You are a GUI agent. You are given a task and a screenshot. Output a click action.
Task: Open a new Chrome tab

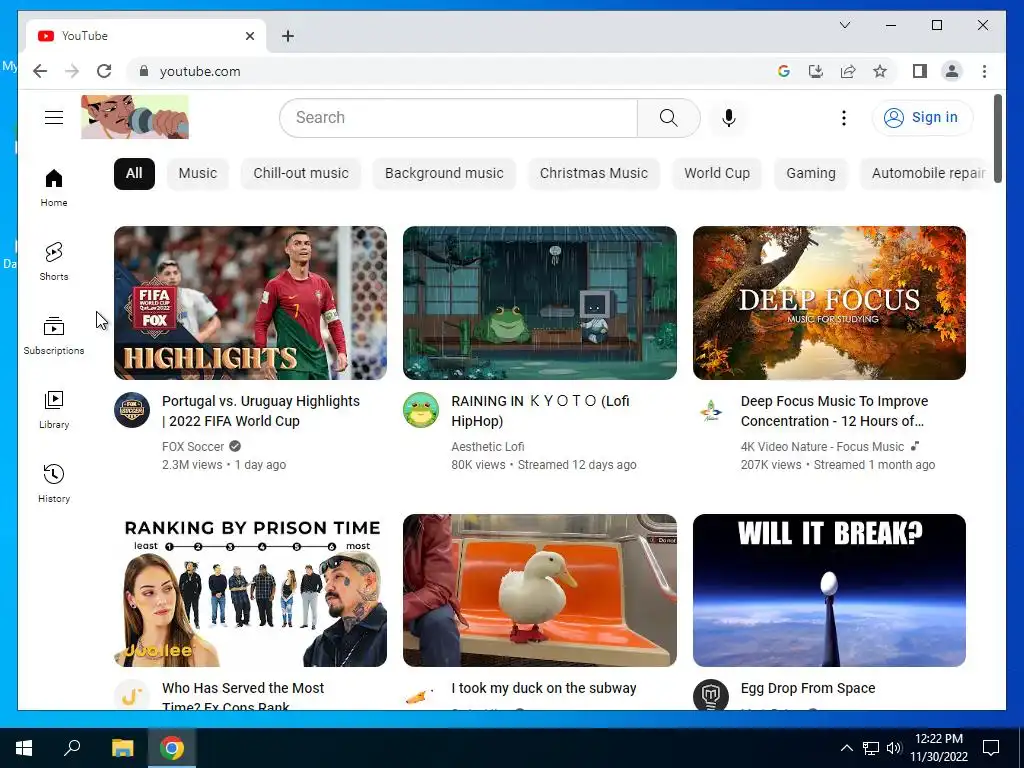pyautogui.click(x=288, y=36)
